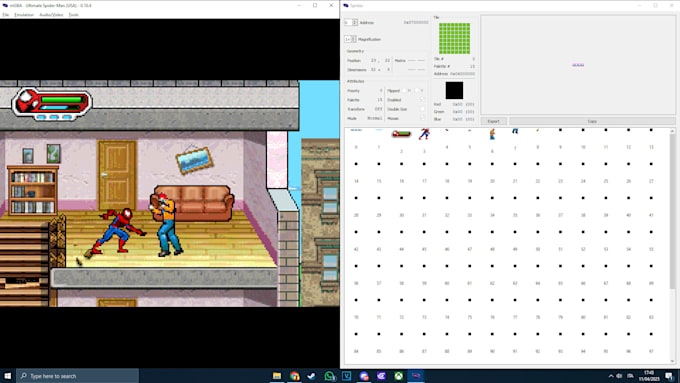Click the mGBA taskbar icon
680x383 pixels.
click(416, 376)
